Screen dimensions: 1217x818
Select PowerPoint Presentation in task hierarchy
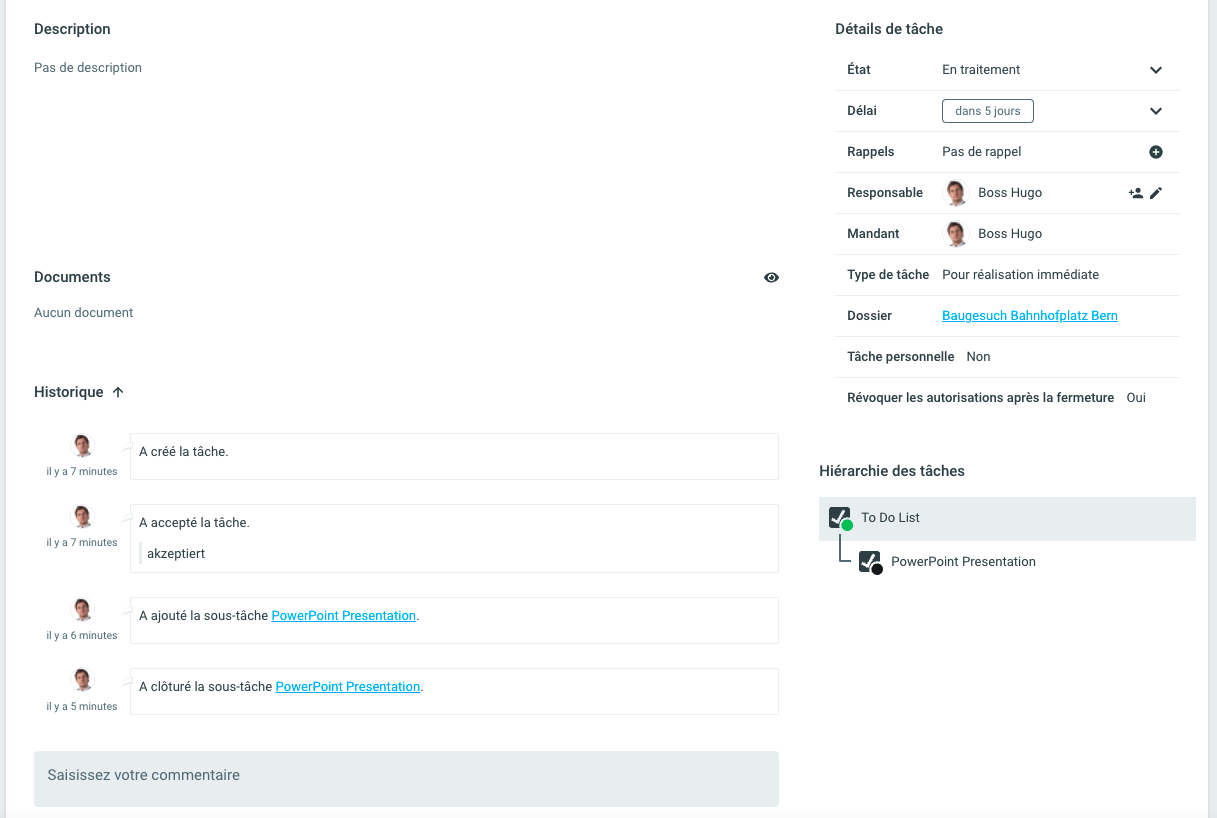click(963, 562)
